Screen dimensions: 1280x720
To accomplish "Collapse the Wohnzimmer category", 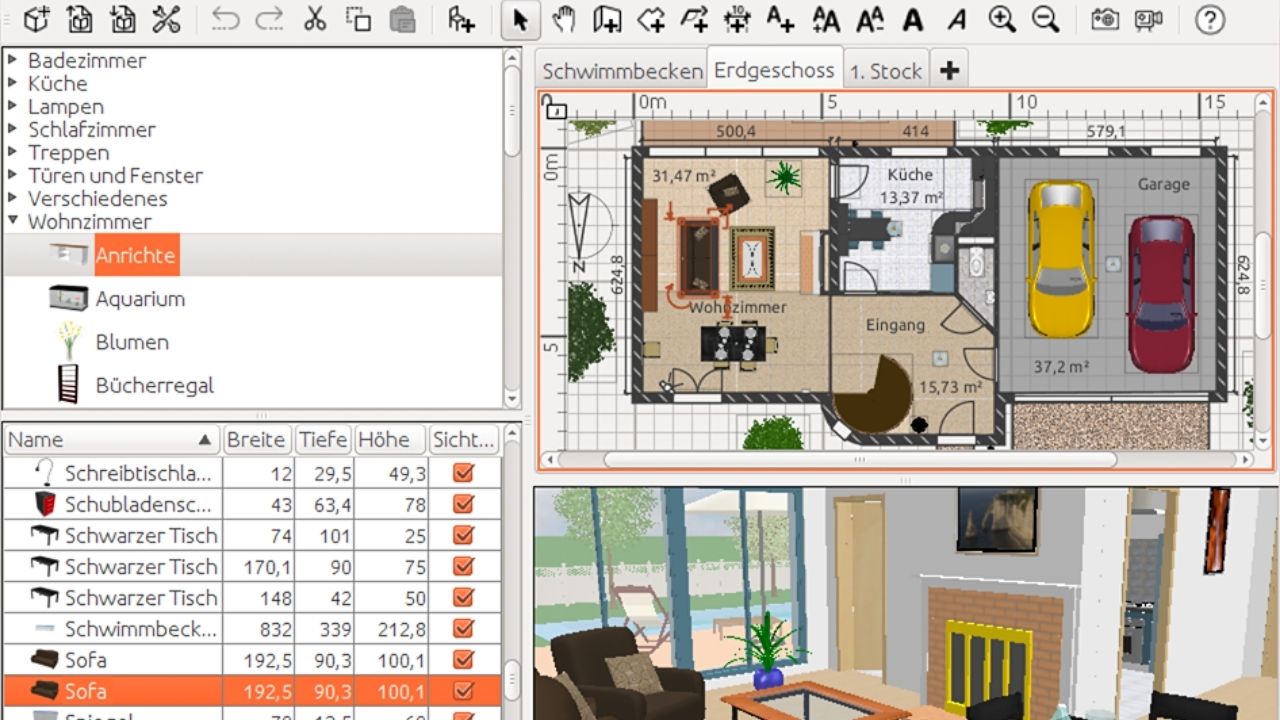I will (x=12, y=222).
